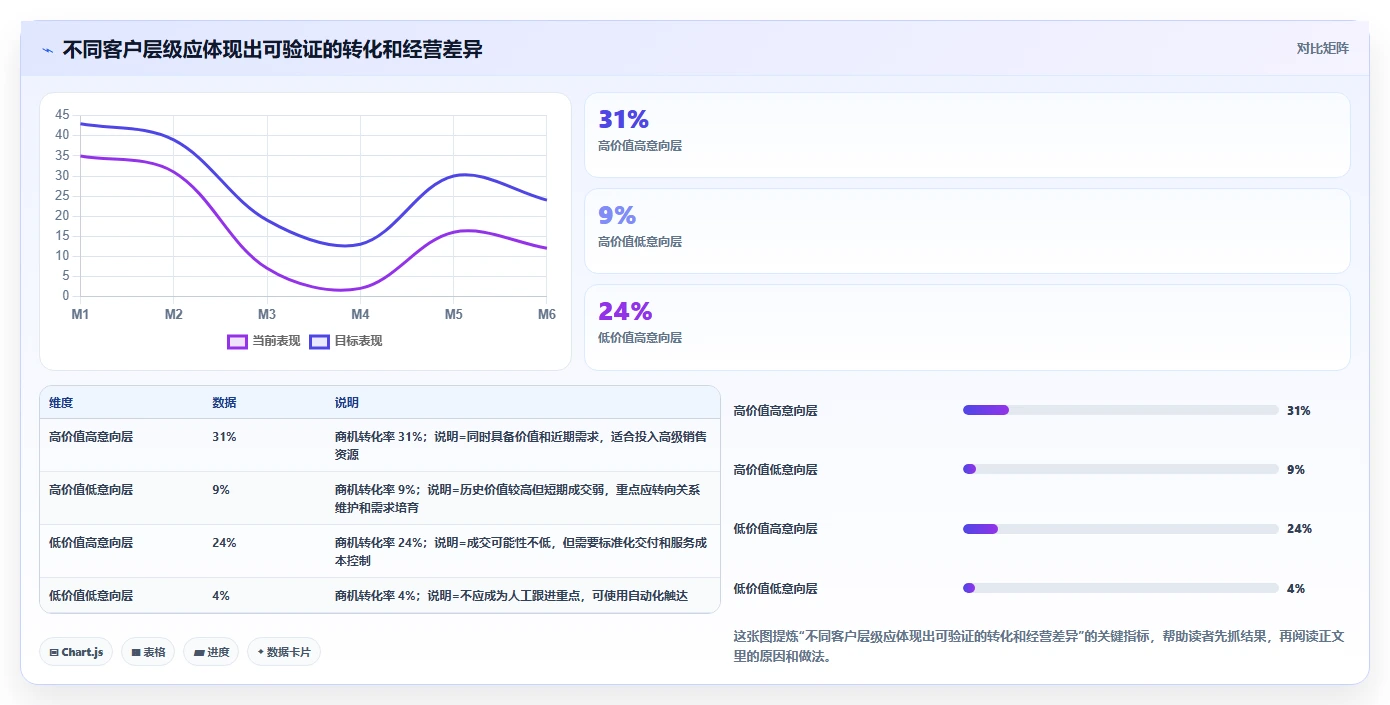The height and width of the screenshot is (705, 1390).
Task: Select the large 31% KPI card value
Action: [623, 119]
